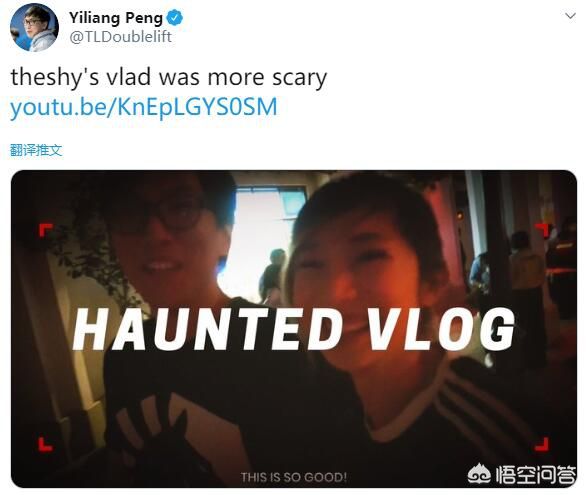This screenshot has height=495, width=586.
Task: Click the @TLDoublelift handle
Action: (120, 37)
